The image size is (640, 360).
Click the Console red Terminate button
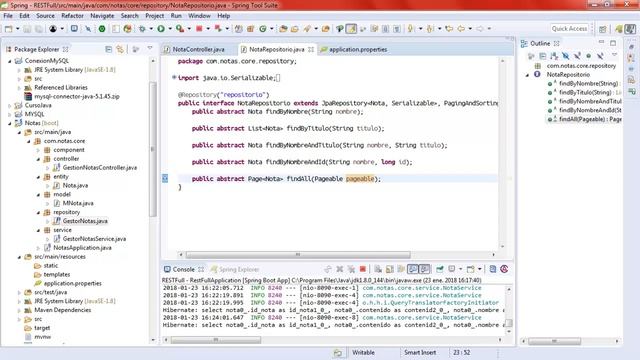[362, 269]
